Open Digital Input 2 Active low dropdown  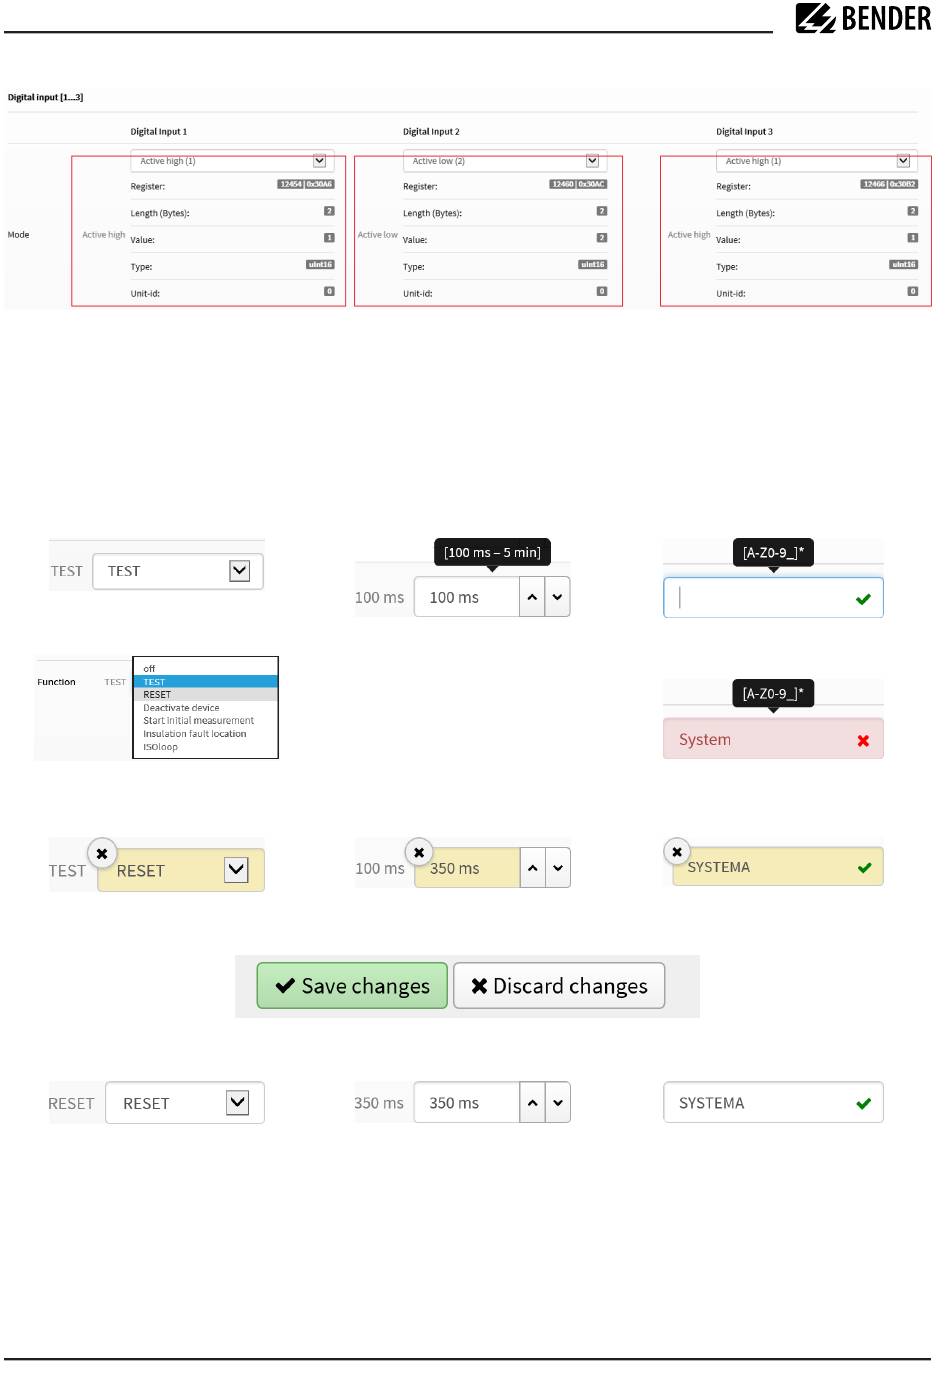[x=501, y=161]
